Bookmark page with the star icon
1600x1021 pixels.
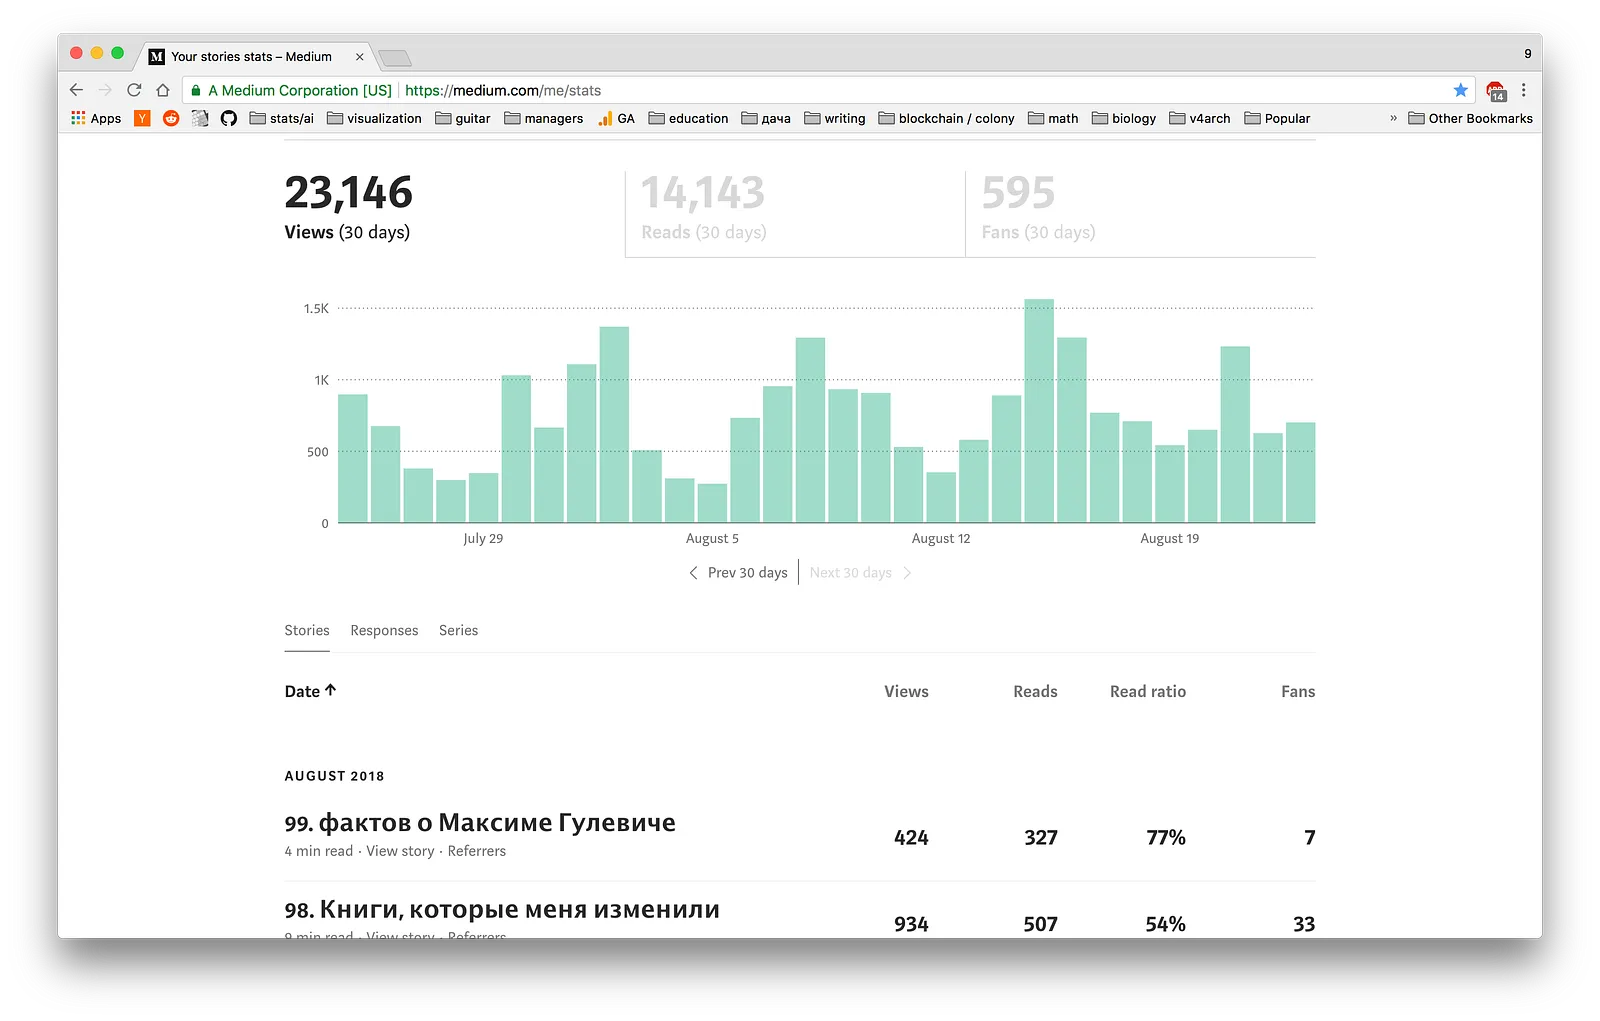pos(1461,90)
